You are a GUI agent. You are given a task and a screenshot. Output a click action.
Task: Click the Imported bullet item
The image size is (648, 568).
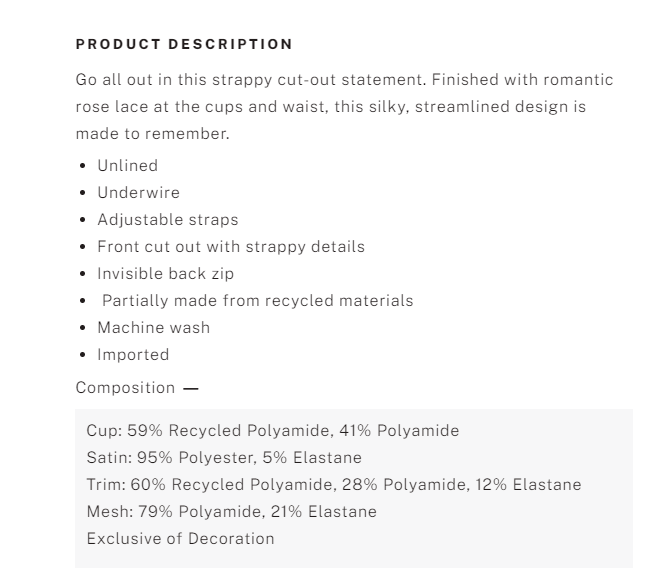click(133, 355)
